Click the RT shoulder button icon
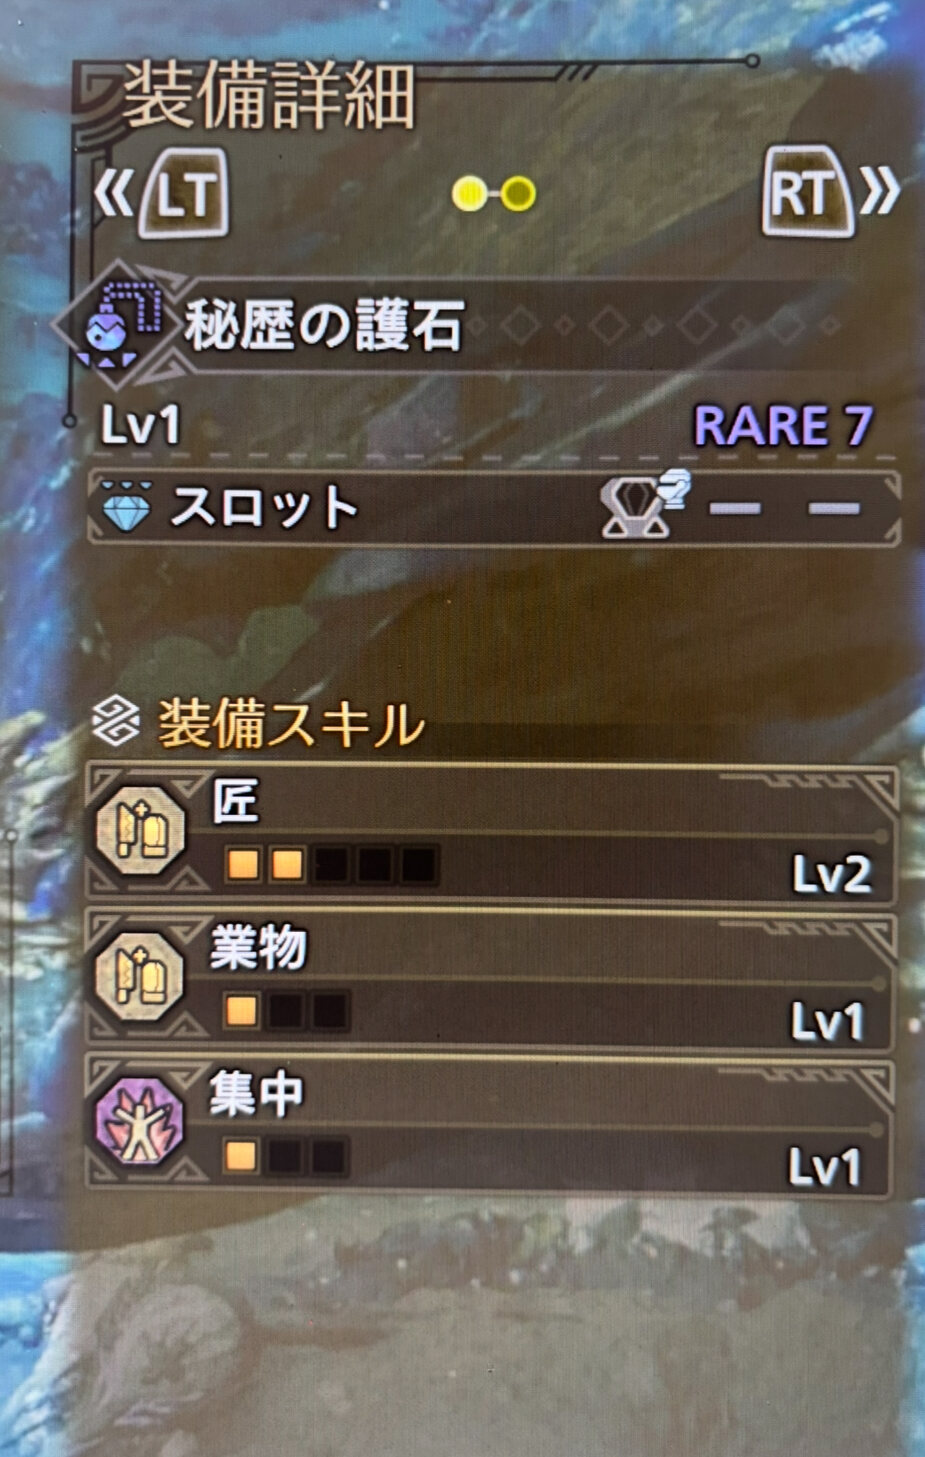925x1457 pixels. point(808,189)
